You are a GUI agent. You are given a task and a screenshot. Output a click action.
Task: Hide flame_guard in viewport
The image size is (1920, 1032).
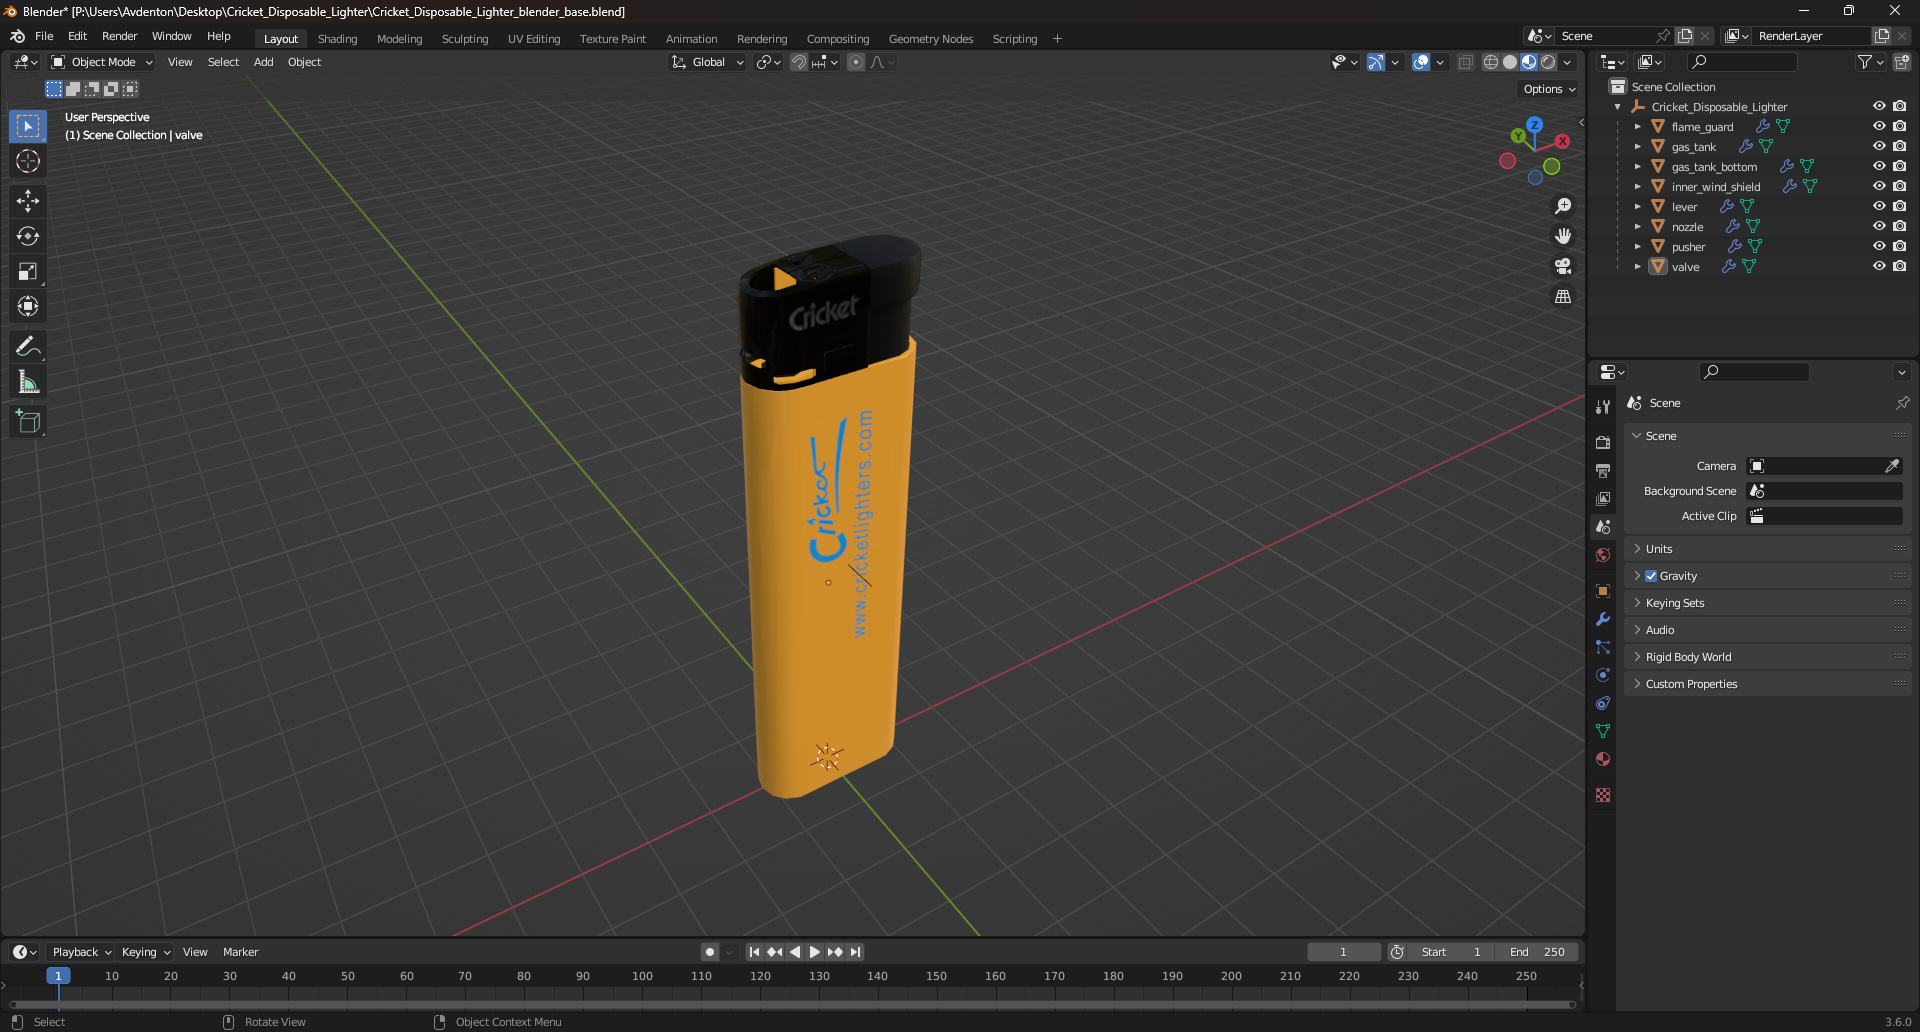1879,127
